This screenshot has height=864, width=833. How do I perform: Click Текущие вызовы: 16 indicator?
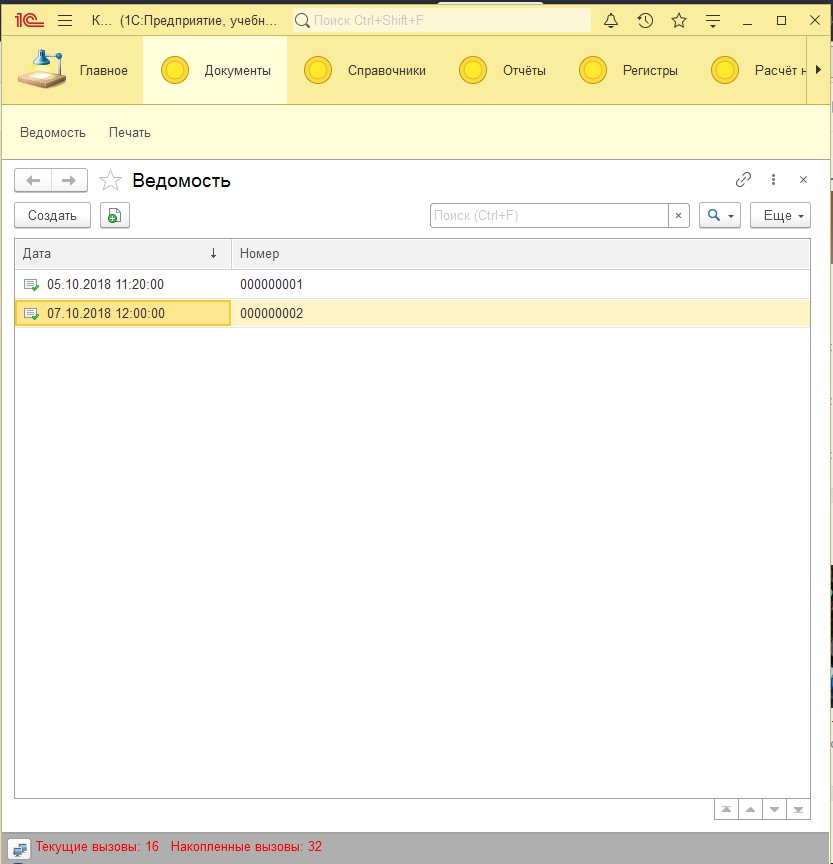click(97, 846)
